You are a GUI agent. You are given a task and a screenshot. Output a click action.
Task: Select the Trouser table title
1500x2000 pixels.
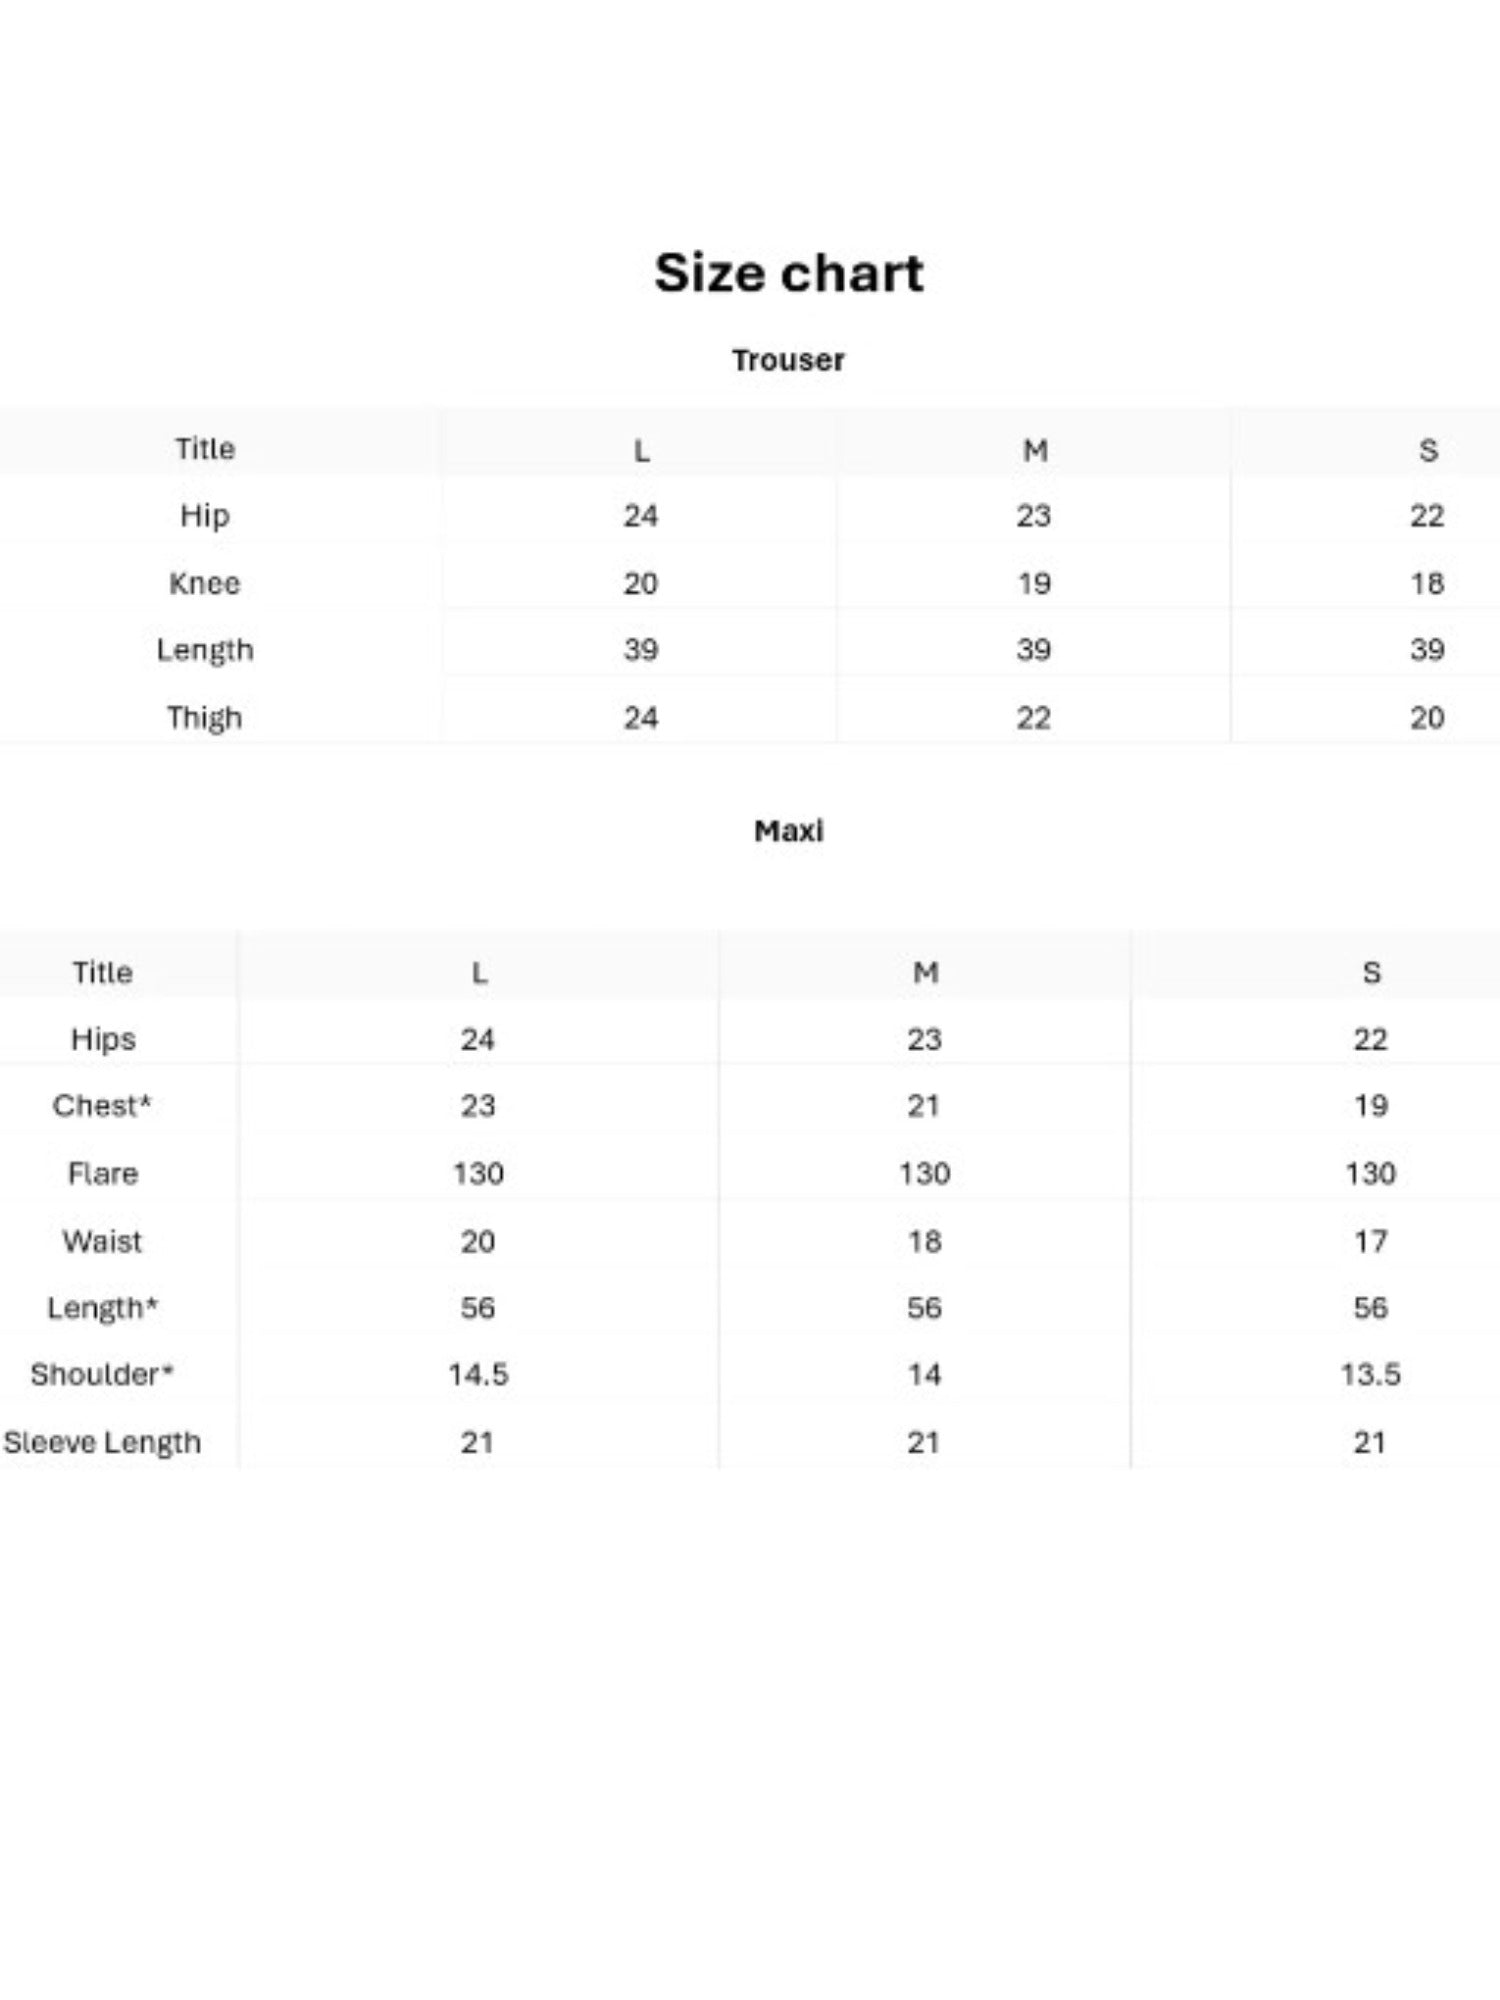pyautogui.click(x=788, y=360)
